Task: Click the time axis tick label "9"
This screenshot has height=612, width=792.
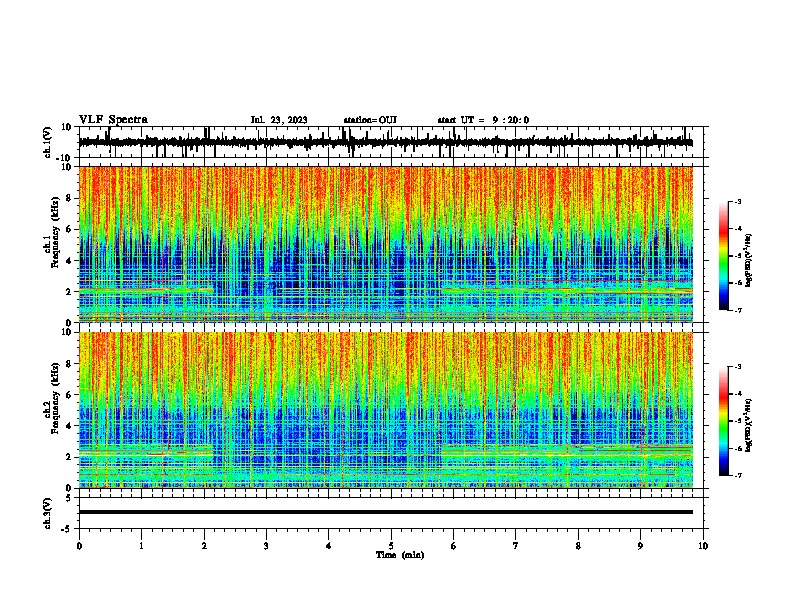Action: coord(640,546)
